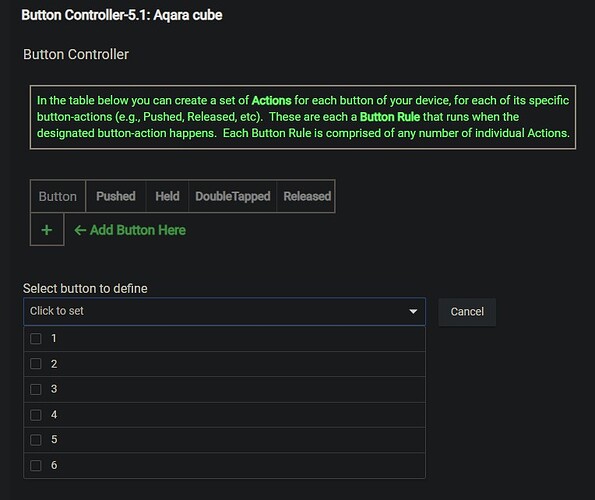Check the checkbox for button 1
Viewport: 595px width, 500px height.
click(x=36, y=338)
